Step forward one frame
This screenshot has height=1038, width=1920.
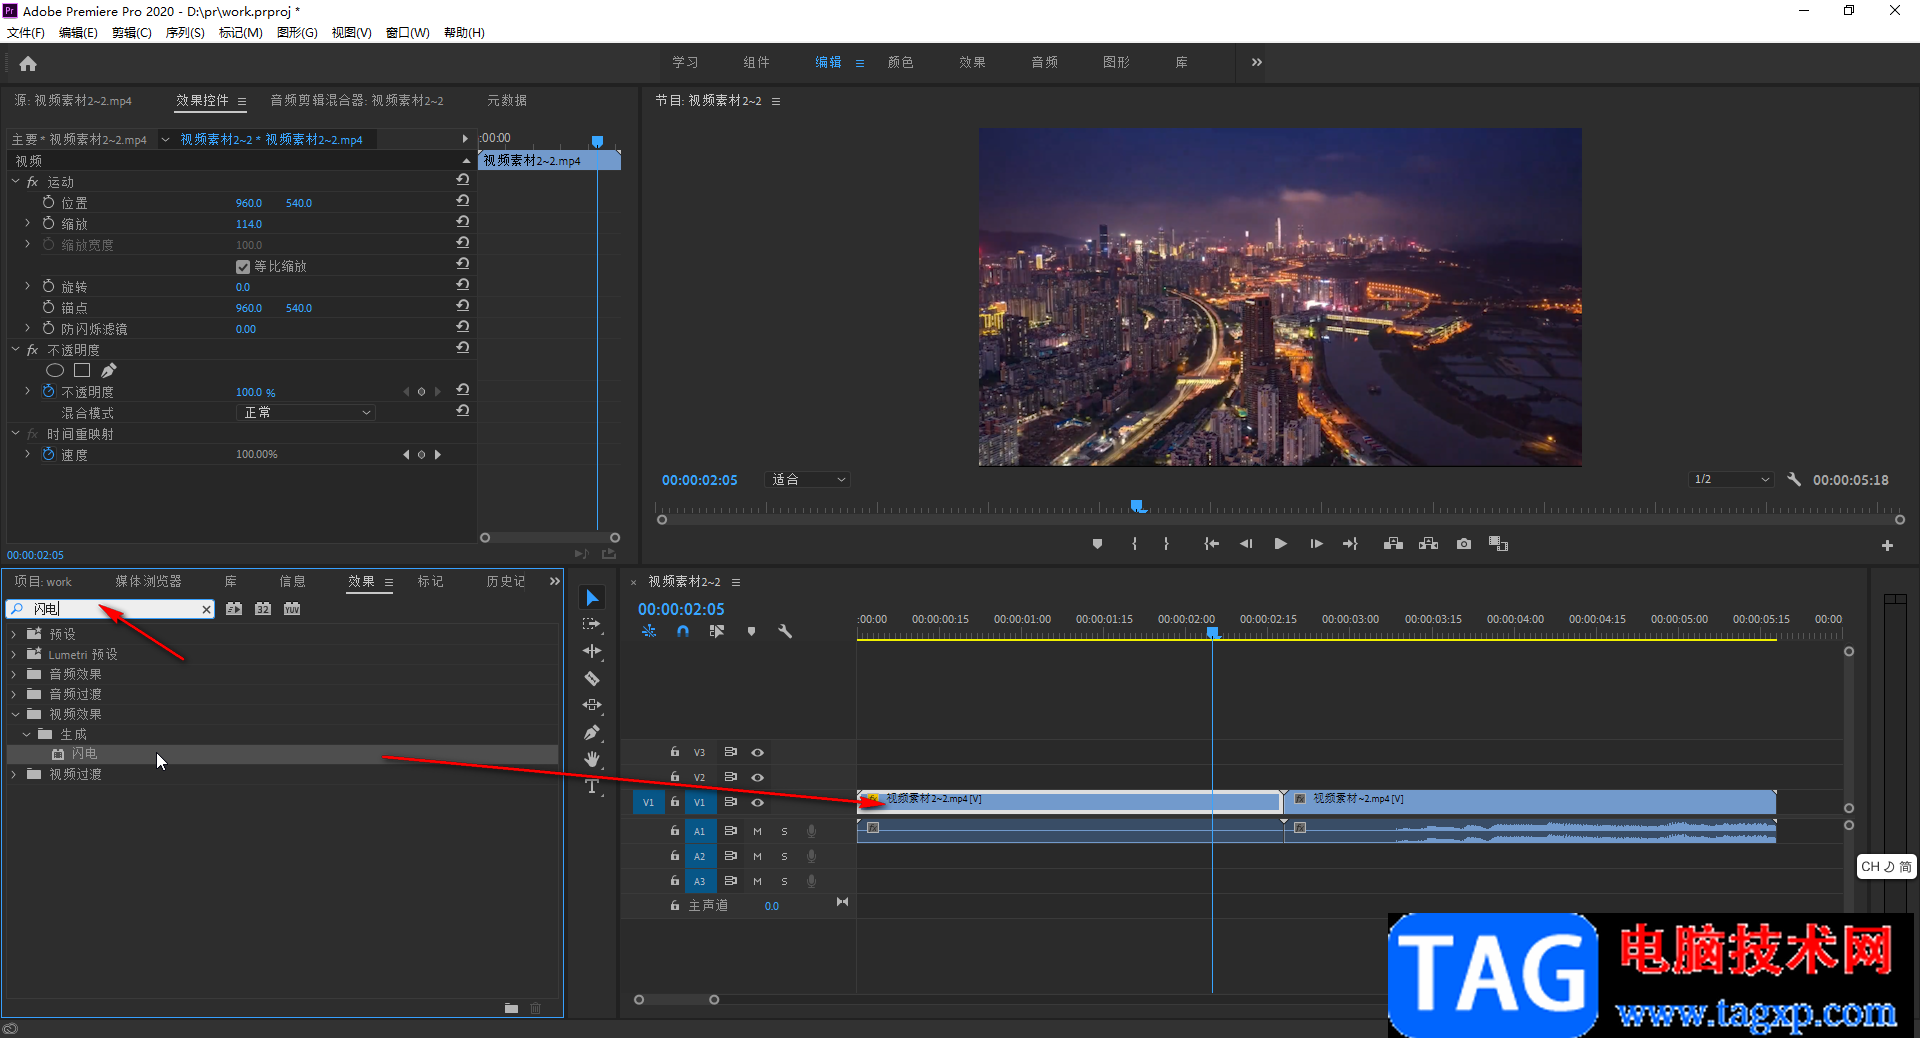click(x=1316, y=544)
